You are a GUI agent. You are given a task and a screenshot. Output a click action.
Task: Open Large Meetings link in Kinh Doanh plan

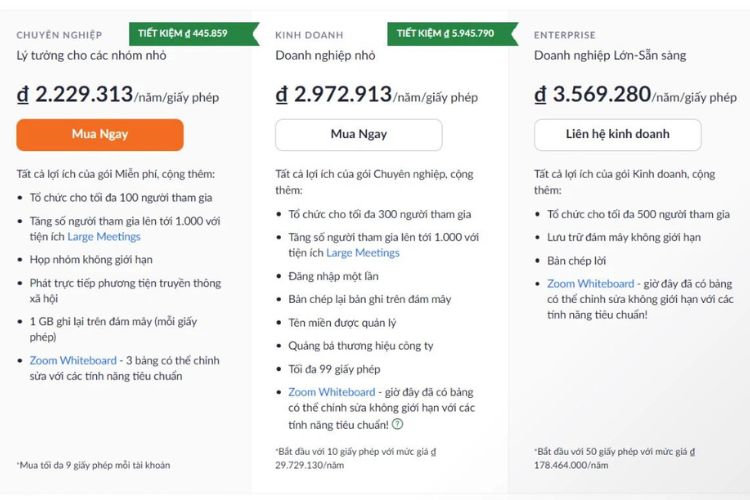point(363,253)
